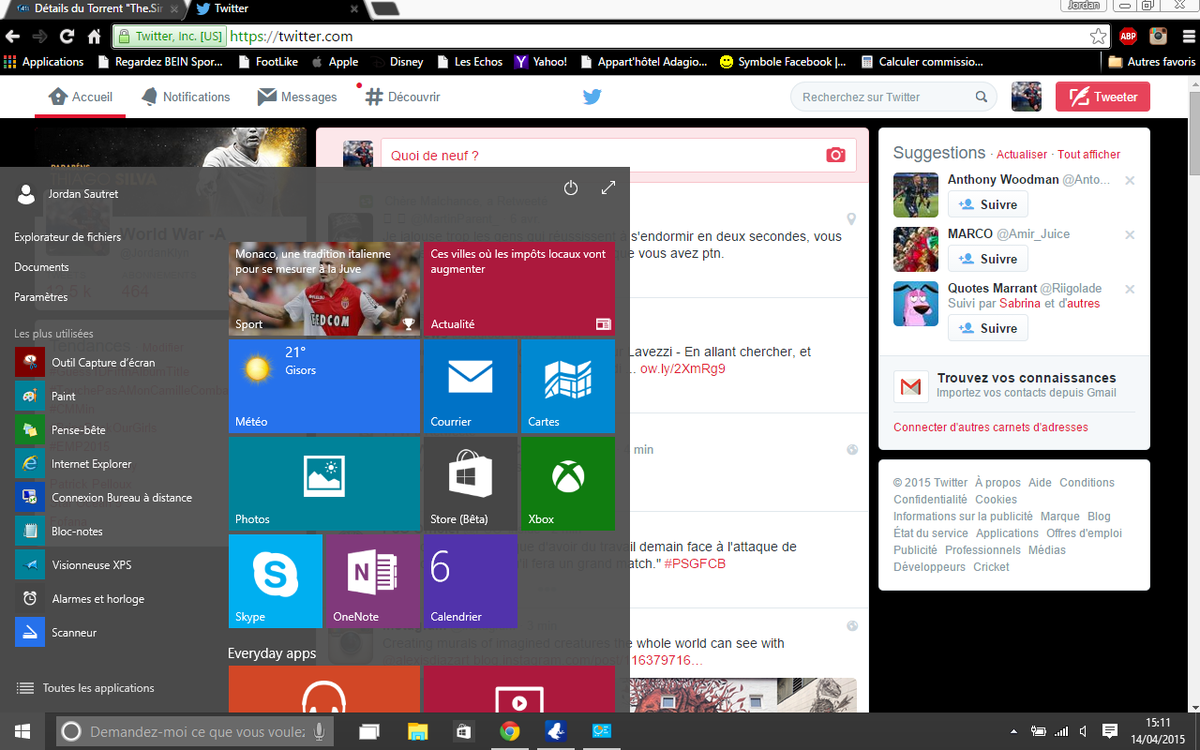Dismiss MARCO suggestion

point(1130,235)
